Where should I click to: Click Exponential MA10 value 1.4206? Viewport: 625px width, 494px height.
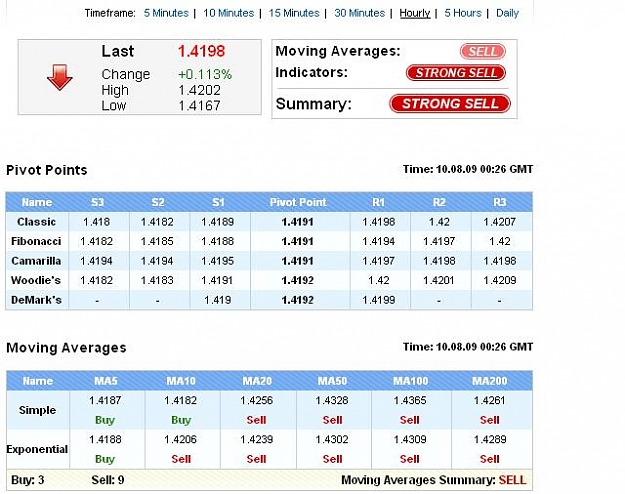point(181,439)
